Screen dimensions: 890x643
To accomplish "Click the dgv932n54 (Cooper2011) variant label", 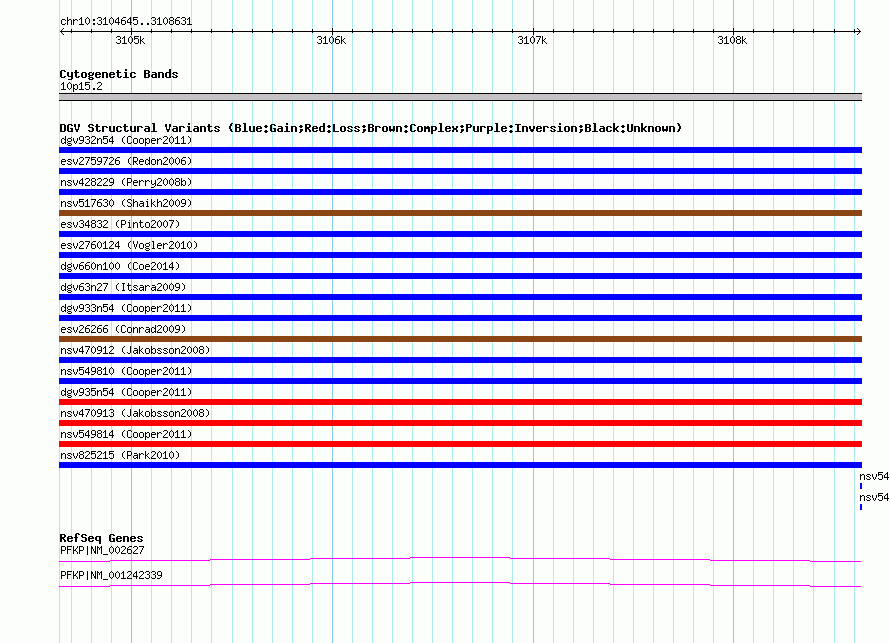I will click(126, 140).
